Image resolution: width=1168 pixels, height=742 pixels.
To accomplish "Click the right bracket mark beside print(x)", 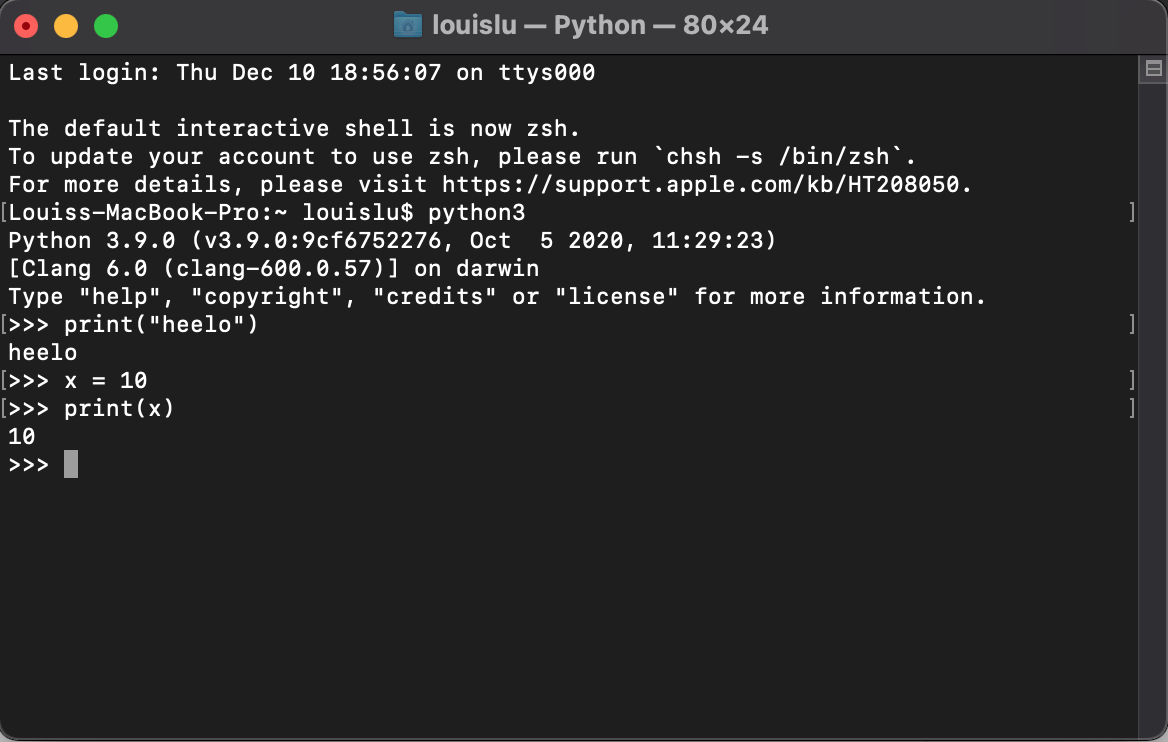I will click(1132, 408).
